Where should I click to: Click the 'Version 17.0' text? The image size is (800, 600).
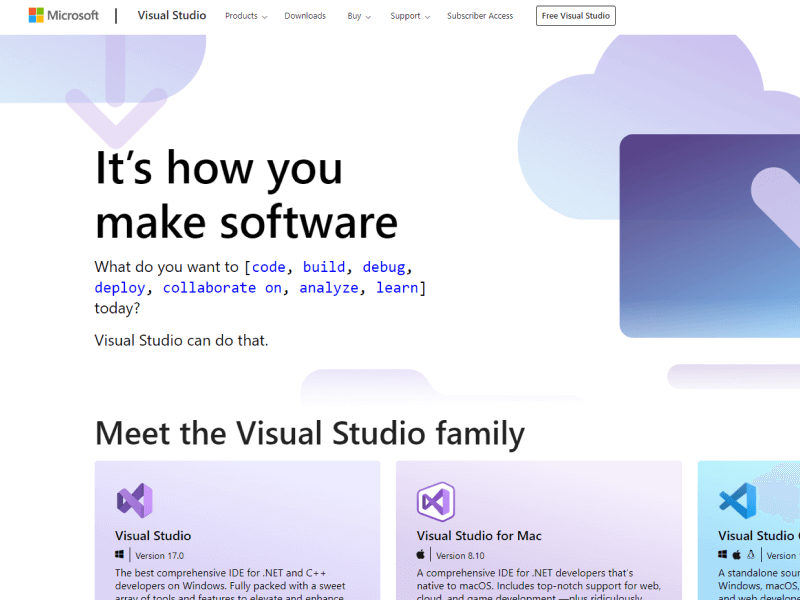[159, 556]
